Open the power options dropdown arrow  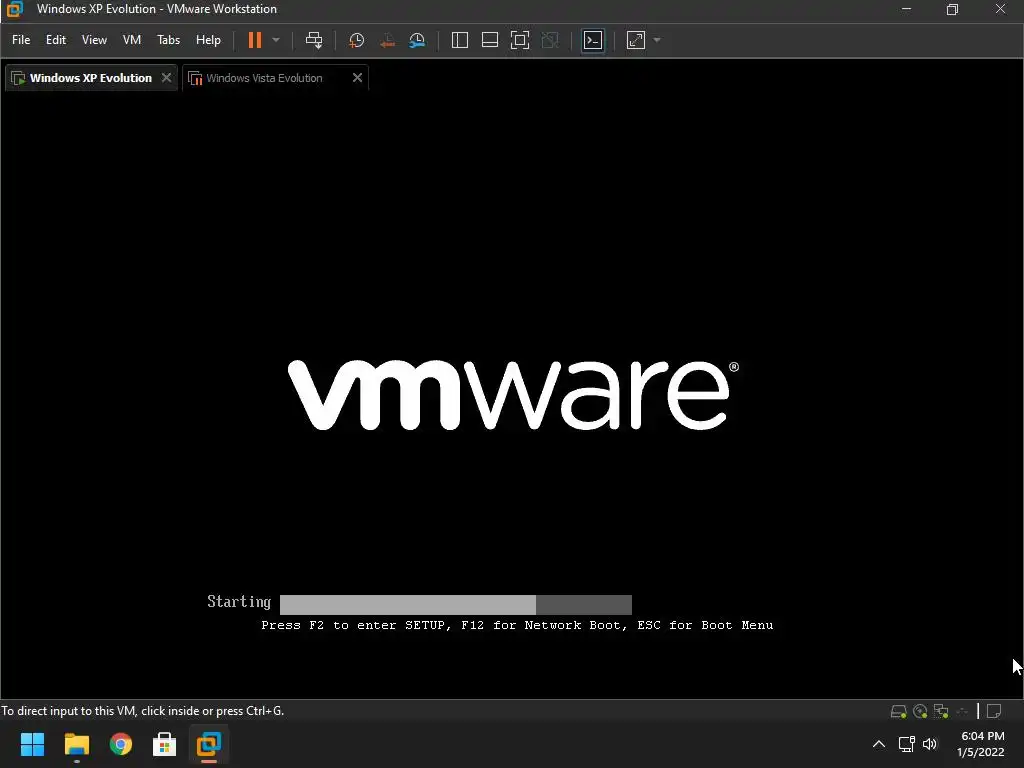pos(276,40)
